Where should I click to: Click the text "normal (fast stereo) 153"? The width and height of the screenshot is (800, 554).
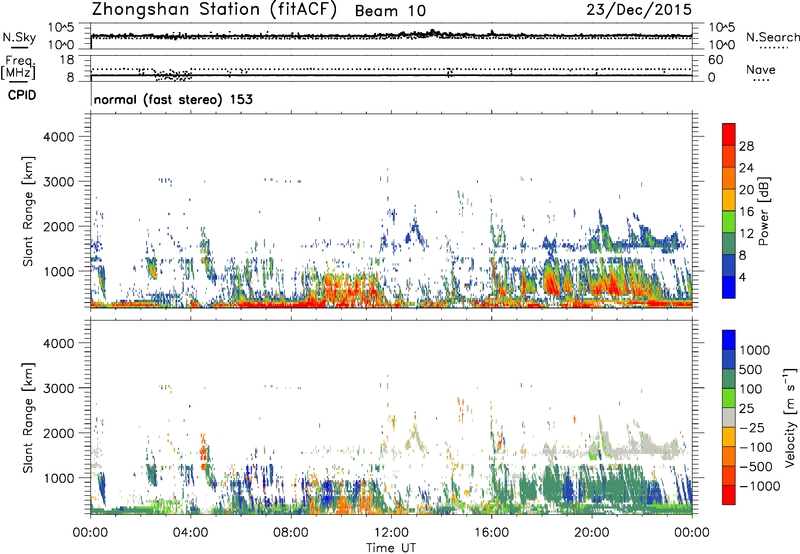173,99
